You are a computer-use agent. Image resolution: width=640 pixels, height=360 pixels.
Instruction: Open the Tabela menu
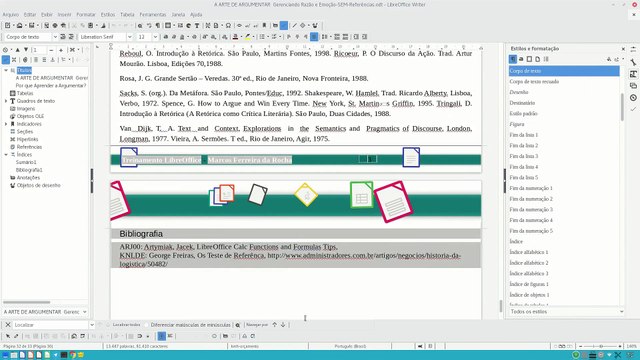coord(127,14)
